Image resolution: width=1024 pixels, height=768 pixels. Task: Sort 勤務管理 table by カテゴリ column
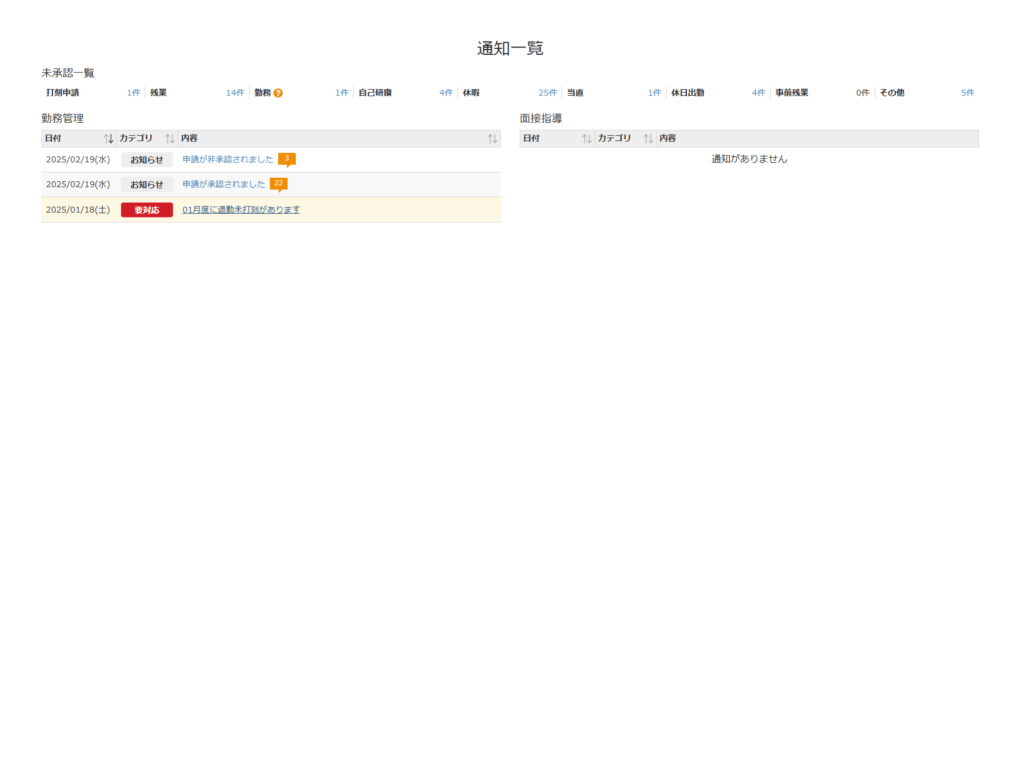click(x=170, y=138)
